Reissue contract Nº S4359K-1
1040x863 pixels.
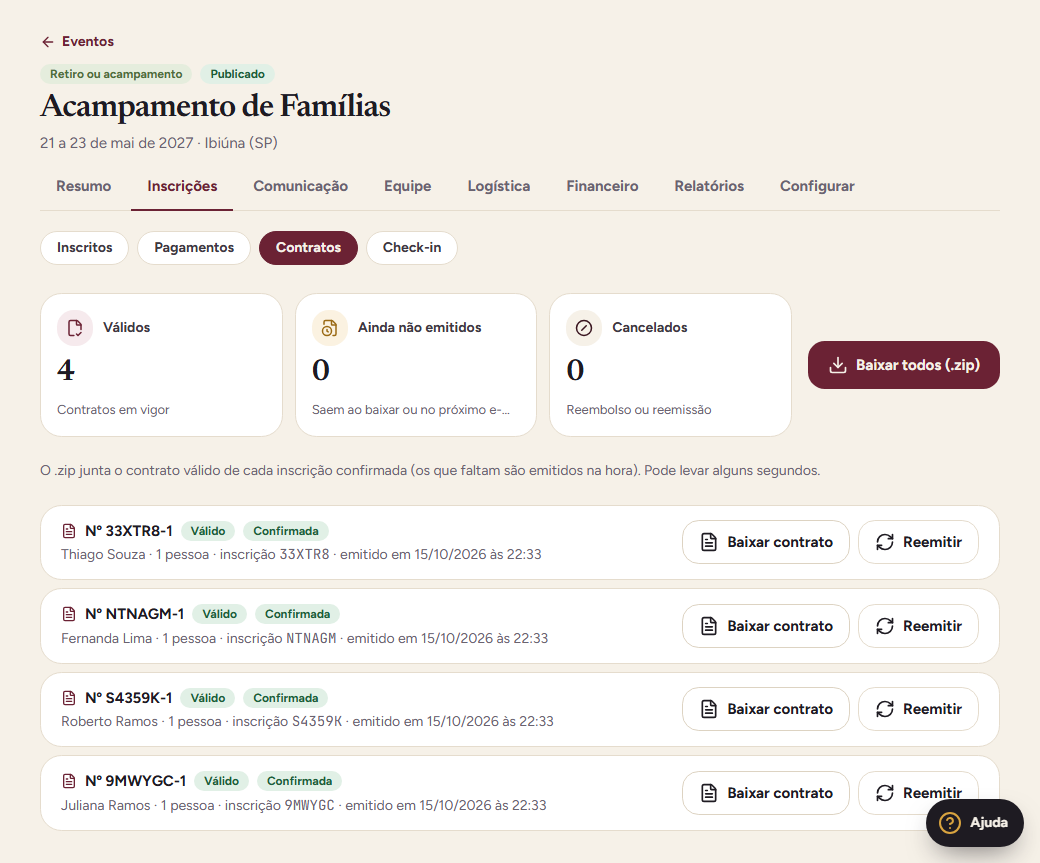tap(918, 709)
